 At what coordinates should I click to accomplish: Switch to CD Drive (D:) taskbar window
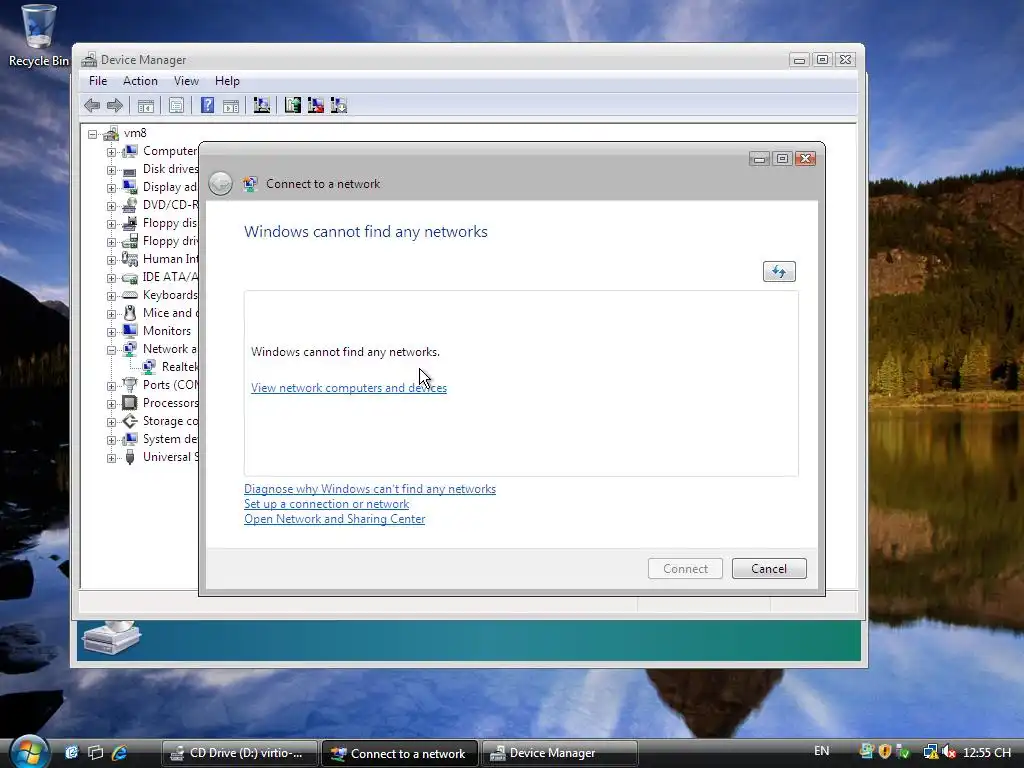tap(240, 753)
